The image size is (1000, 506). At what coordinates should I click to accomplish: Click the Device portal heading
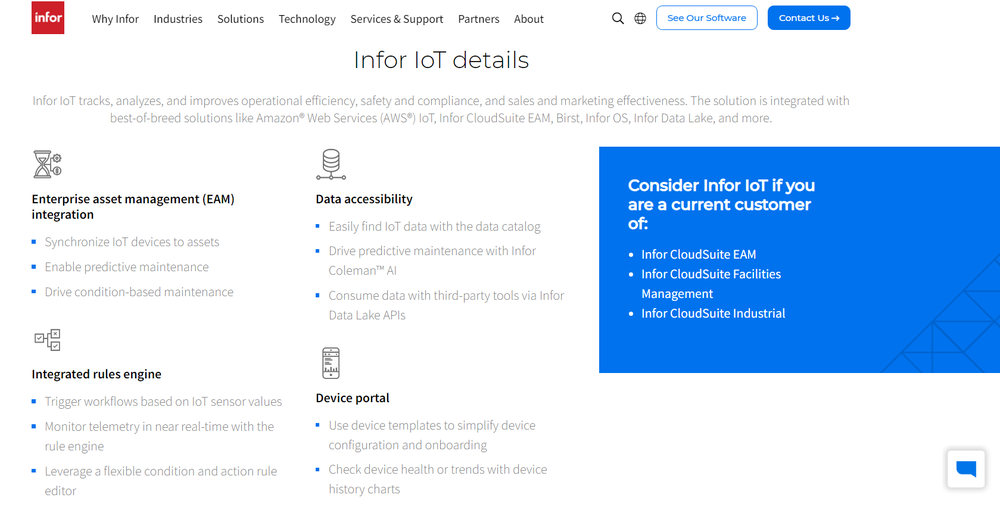pos(353,398)
